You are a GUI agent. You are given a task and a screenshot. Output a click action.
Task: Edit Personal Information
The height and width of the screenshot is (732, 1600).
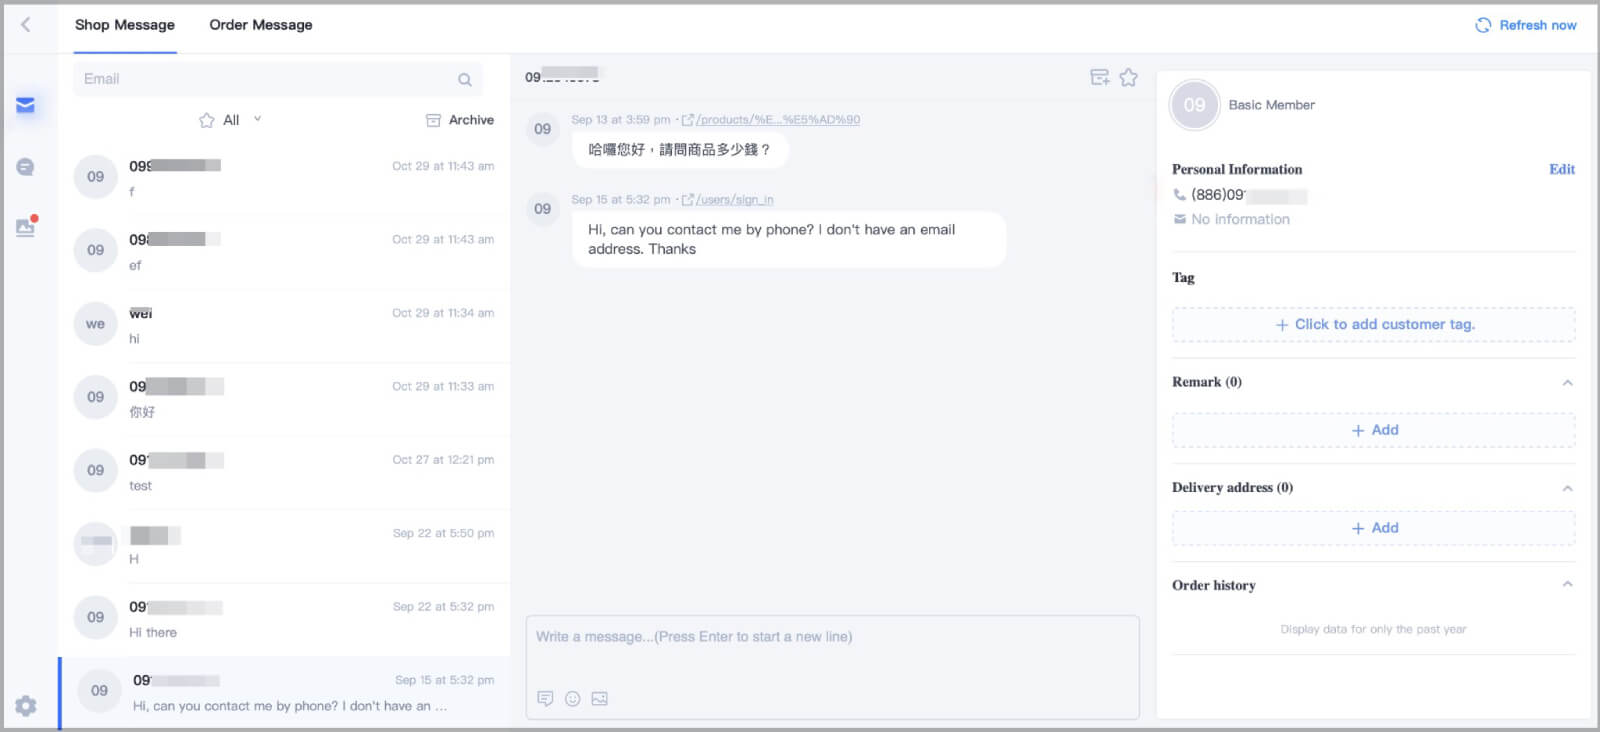click(x=1562, y=169)
